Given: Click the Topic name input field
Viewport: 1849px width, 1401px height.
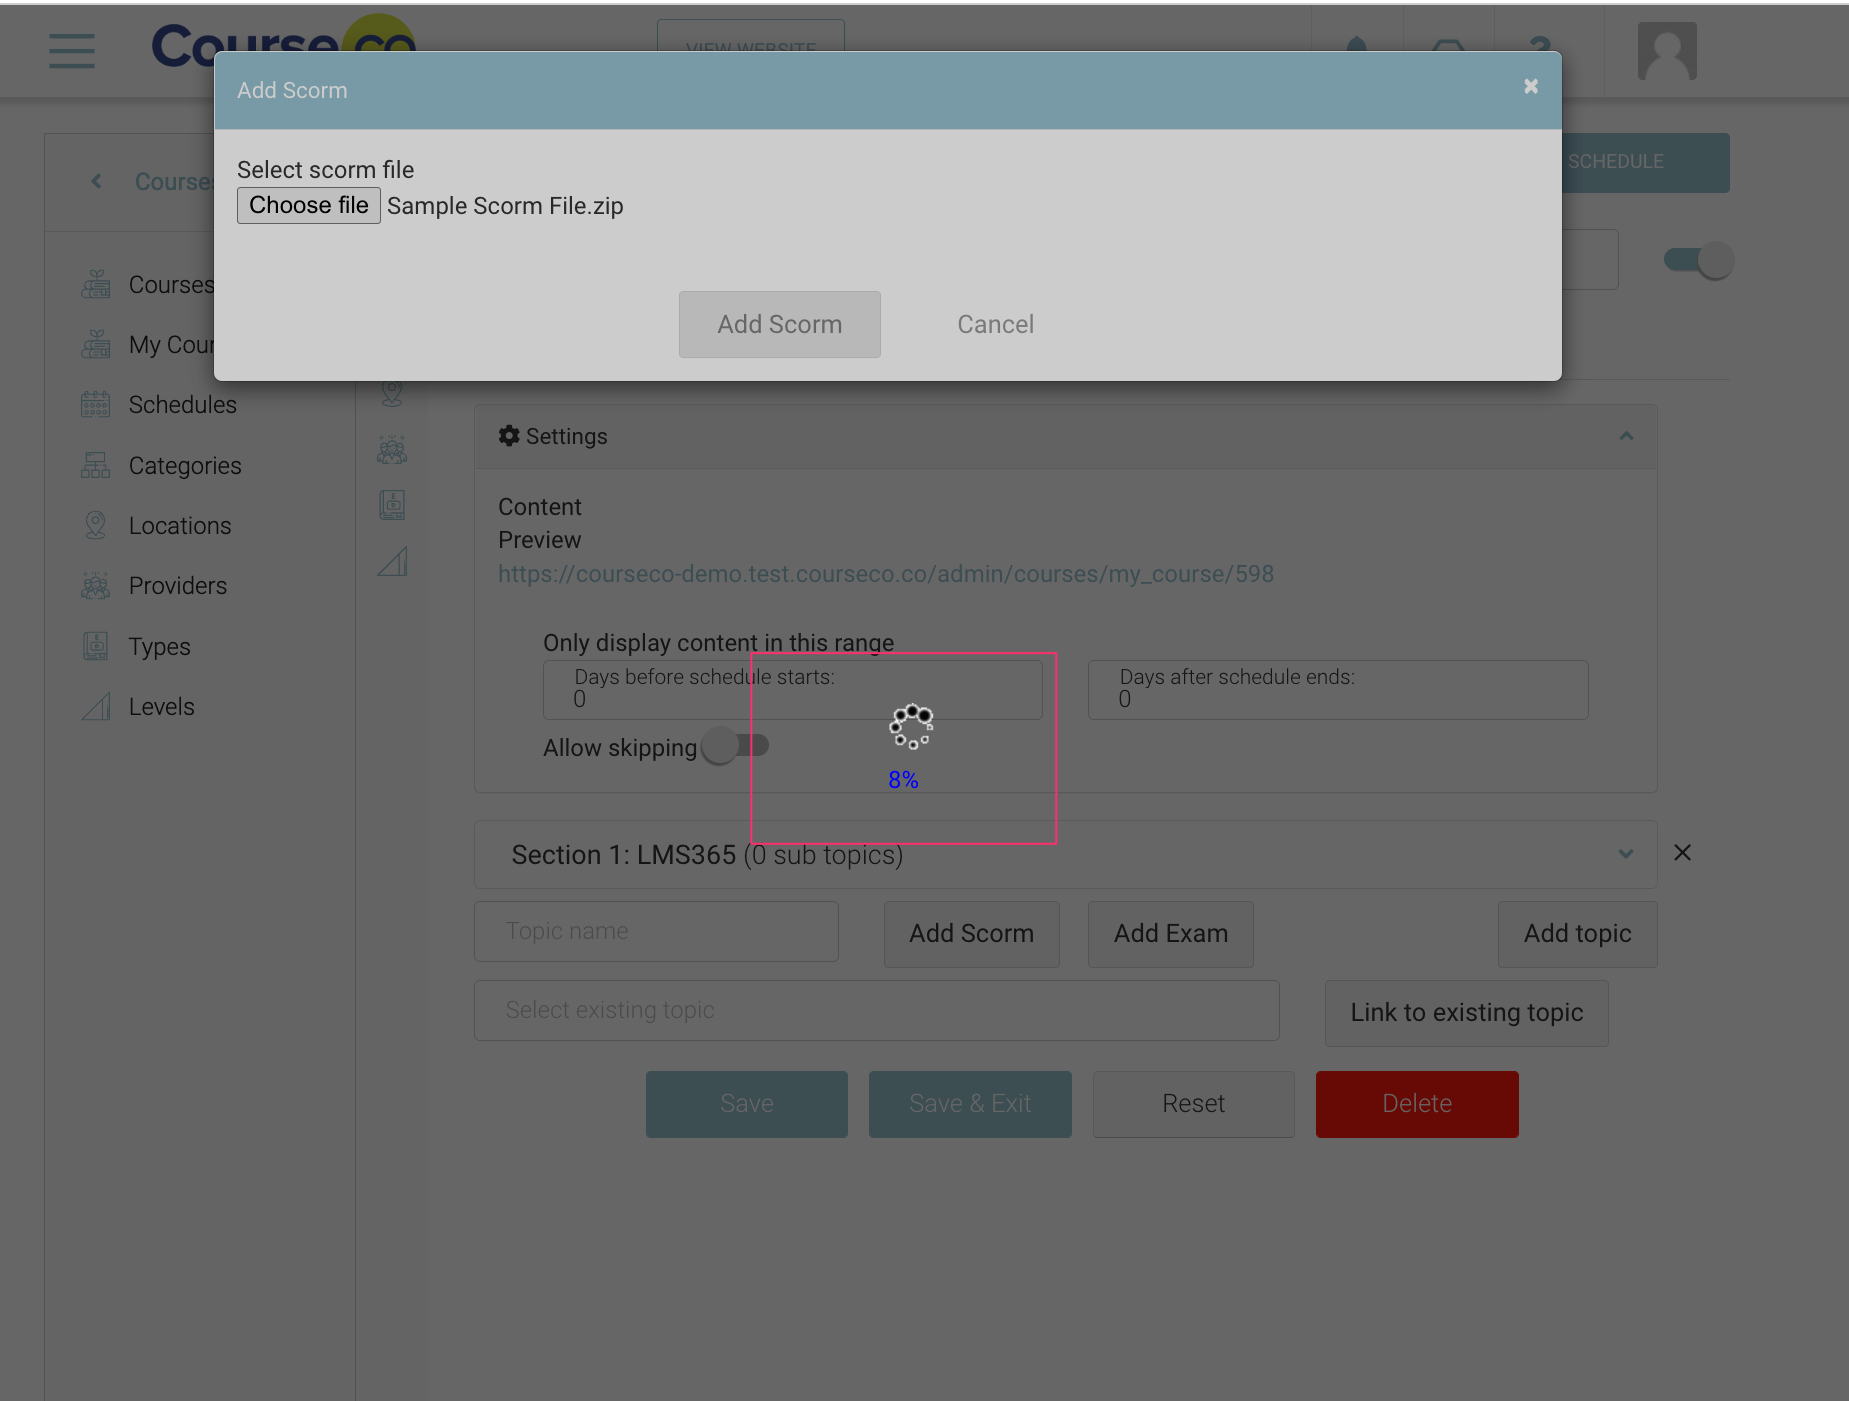Looking at the screenshot, I should [x=656, y=932].
